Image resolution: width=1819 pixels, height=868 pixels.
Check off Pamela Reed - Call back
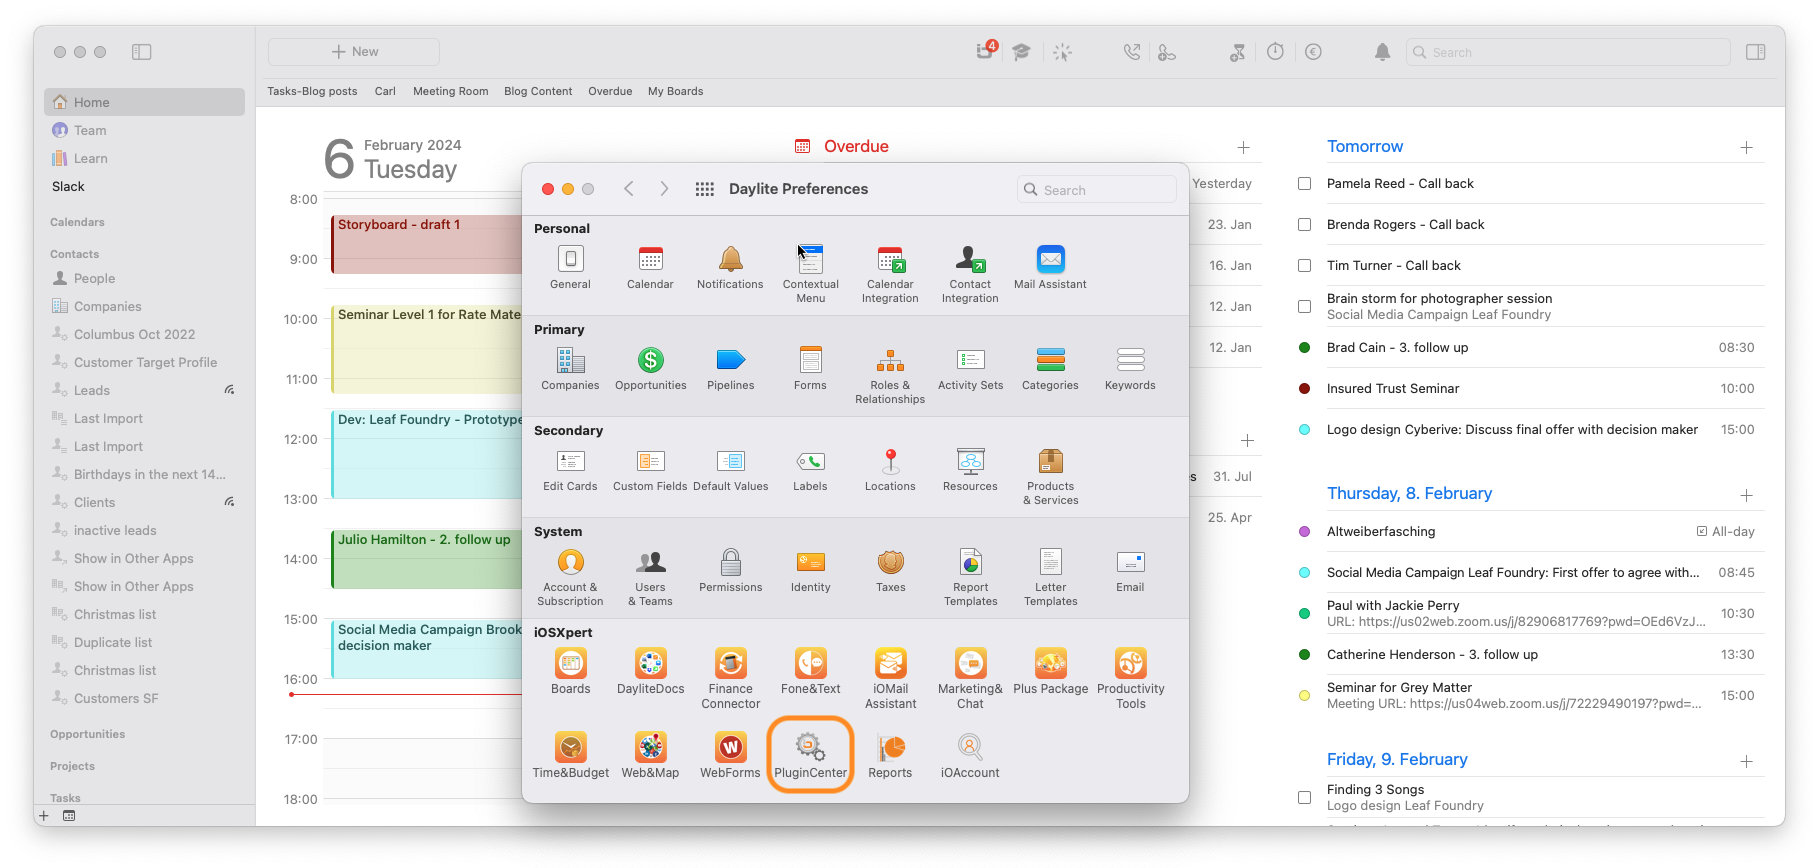[1304, 184]
